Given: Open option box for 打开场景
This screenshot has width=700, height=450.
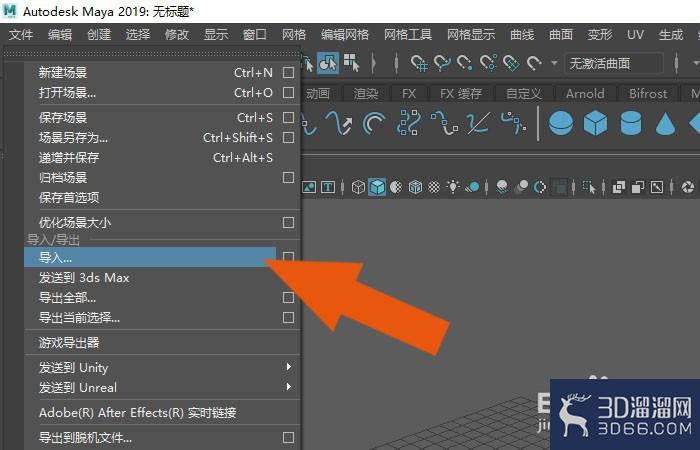Looking at the screenshot, I should (x=288, y=92).
